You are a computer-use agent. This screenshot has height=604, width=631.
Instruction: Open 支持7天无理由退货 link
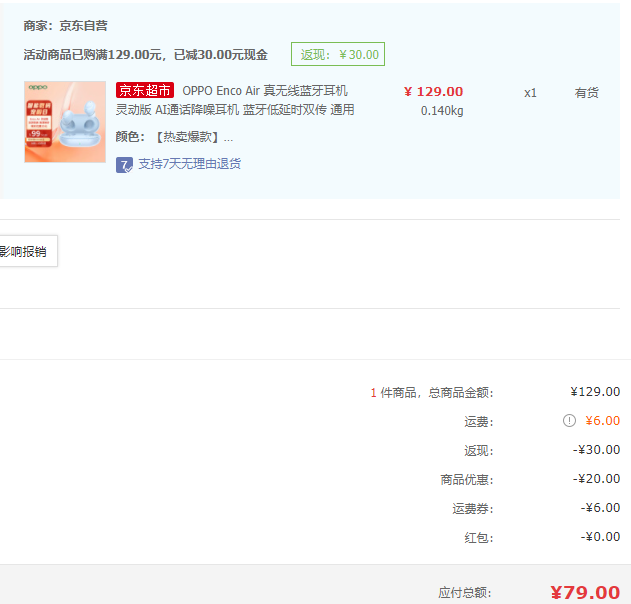tap(190, 164)
